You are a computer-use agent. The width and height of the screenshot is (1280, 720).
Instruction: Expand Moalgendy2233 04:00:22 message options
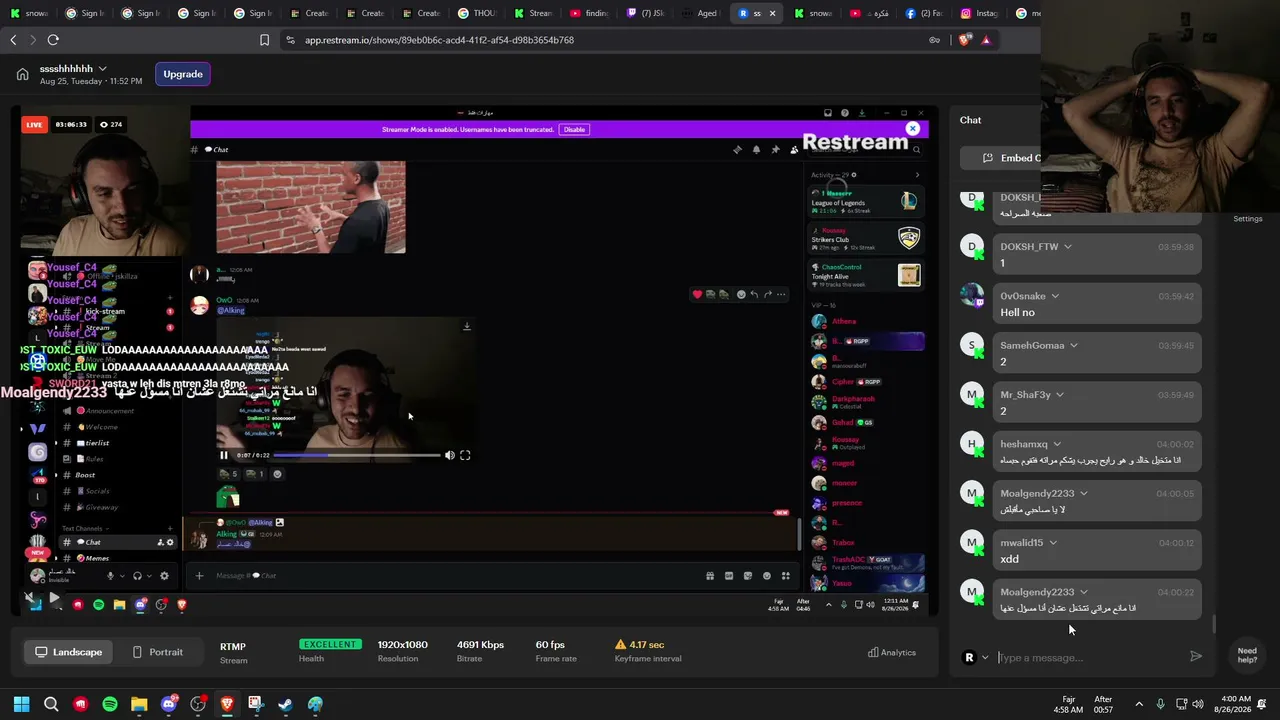pos(1083,592)
